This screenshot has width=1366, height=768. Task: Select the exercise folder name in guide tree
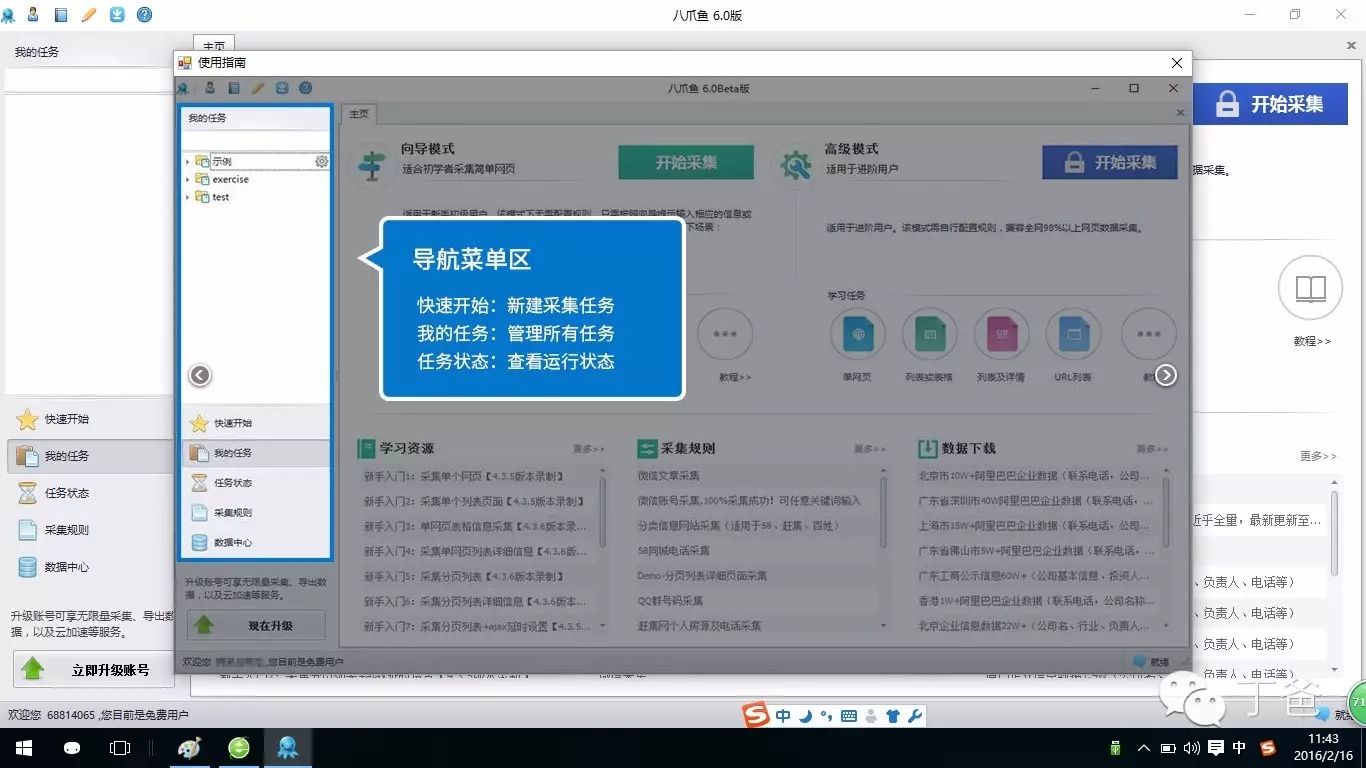(x=230, y=180)
